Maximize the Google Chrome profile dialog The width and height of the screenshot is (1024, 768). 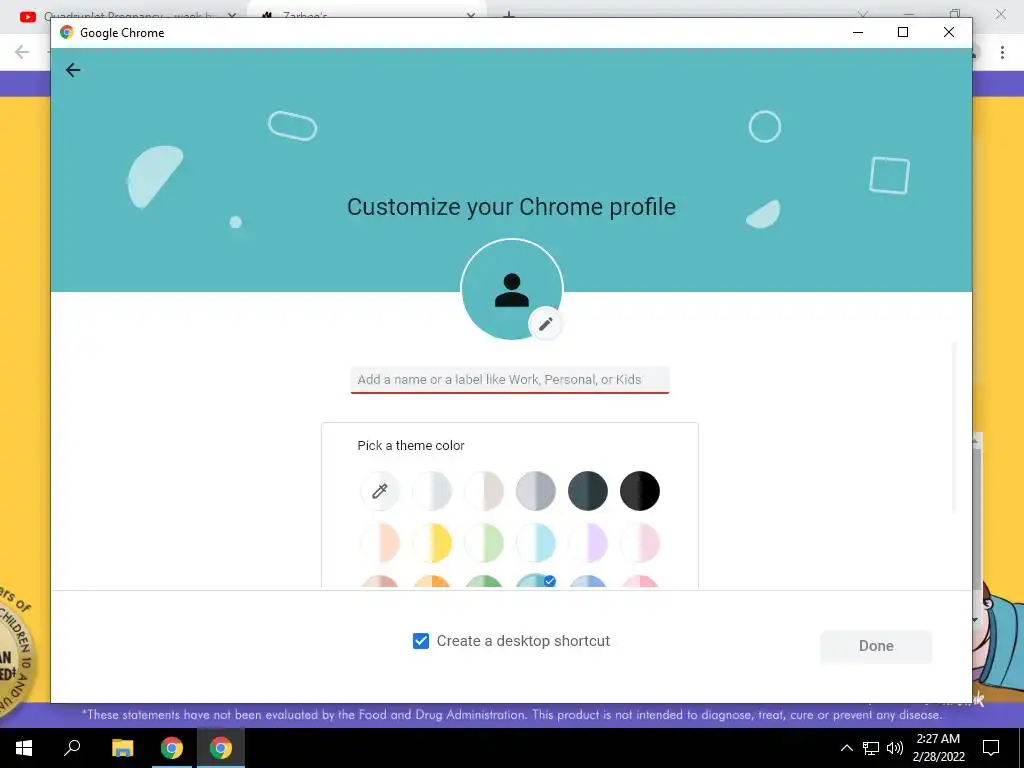903,32
